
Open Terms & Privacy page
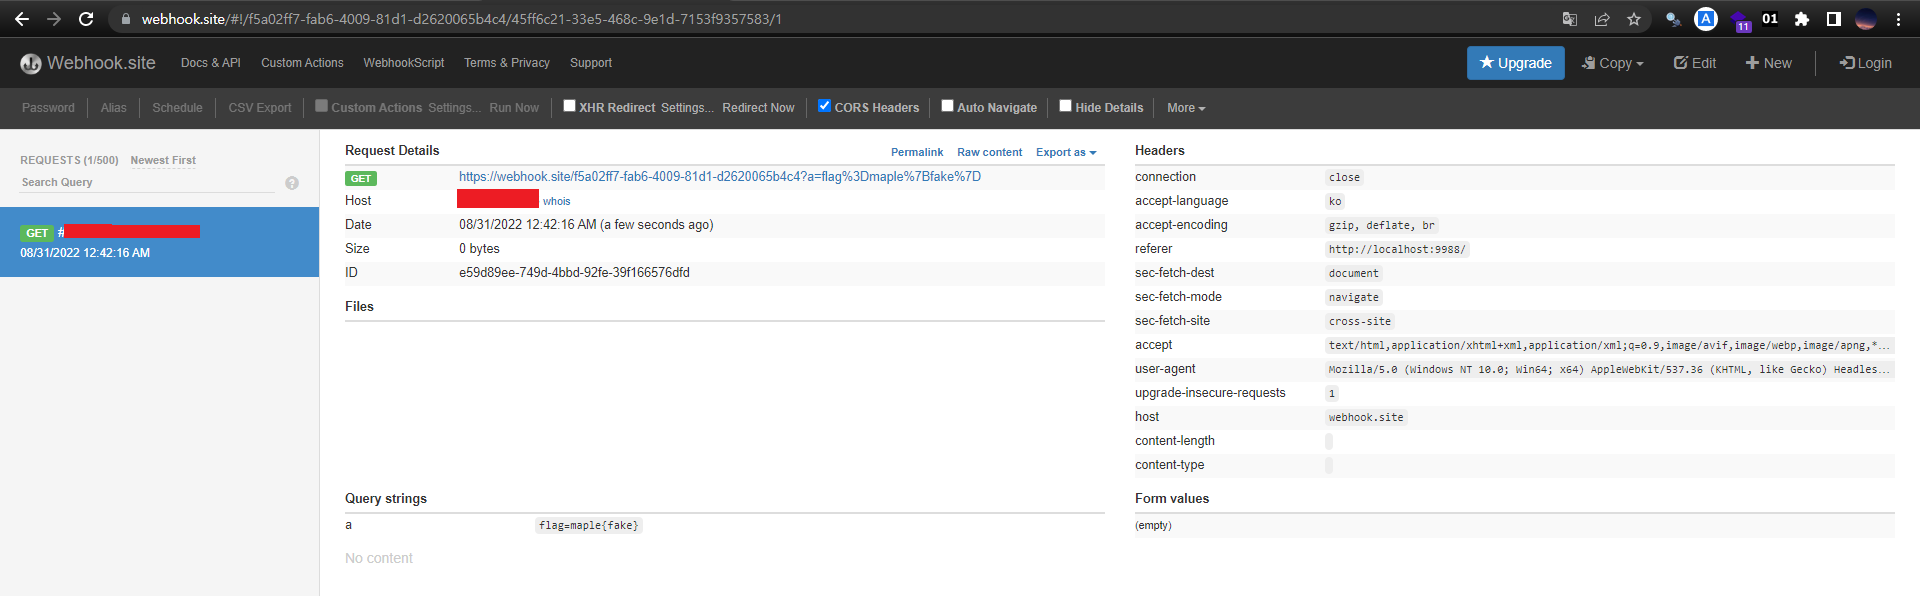point(507,63)
